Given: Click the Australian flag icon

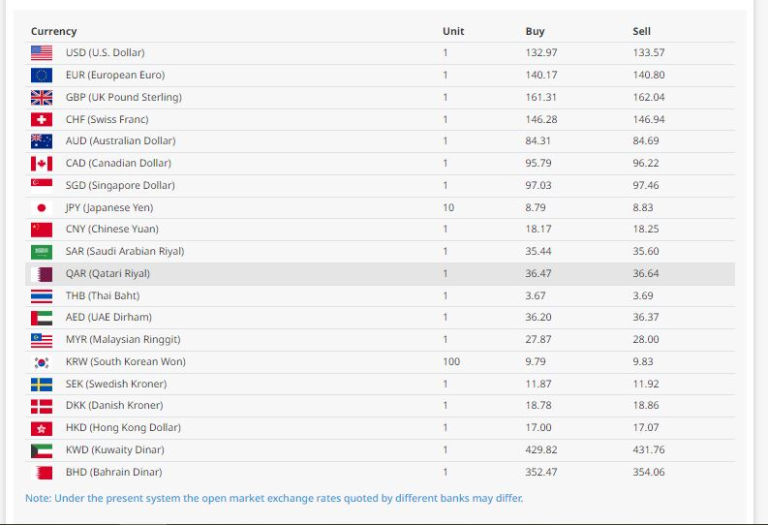Looking at the screenshot, I should [41, 141].
